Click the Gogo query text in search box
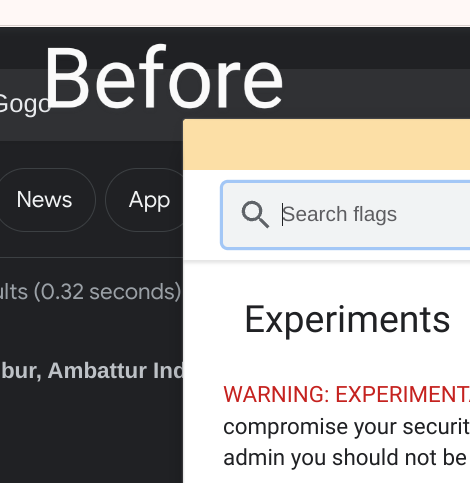Screen dimensions: 470x483 [25, 104]
